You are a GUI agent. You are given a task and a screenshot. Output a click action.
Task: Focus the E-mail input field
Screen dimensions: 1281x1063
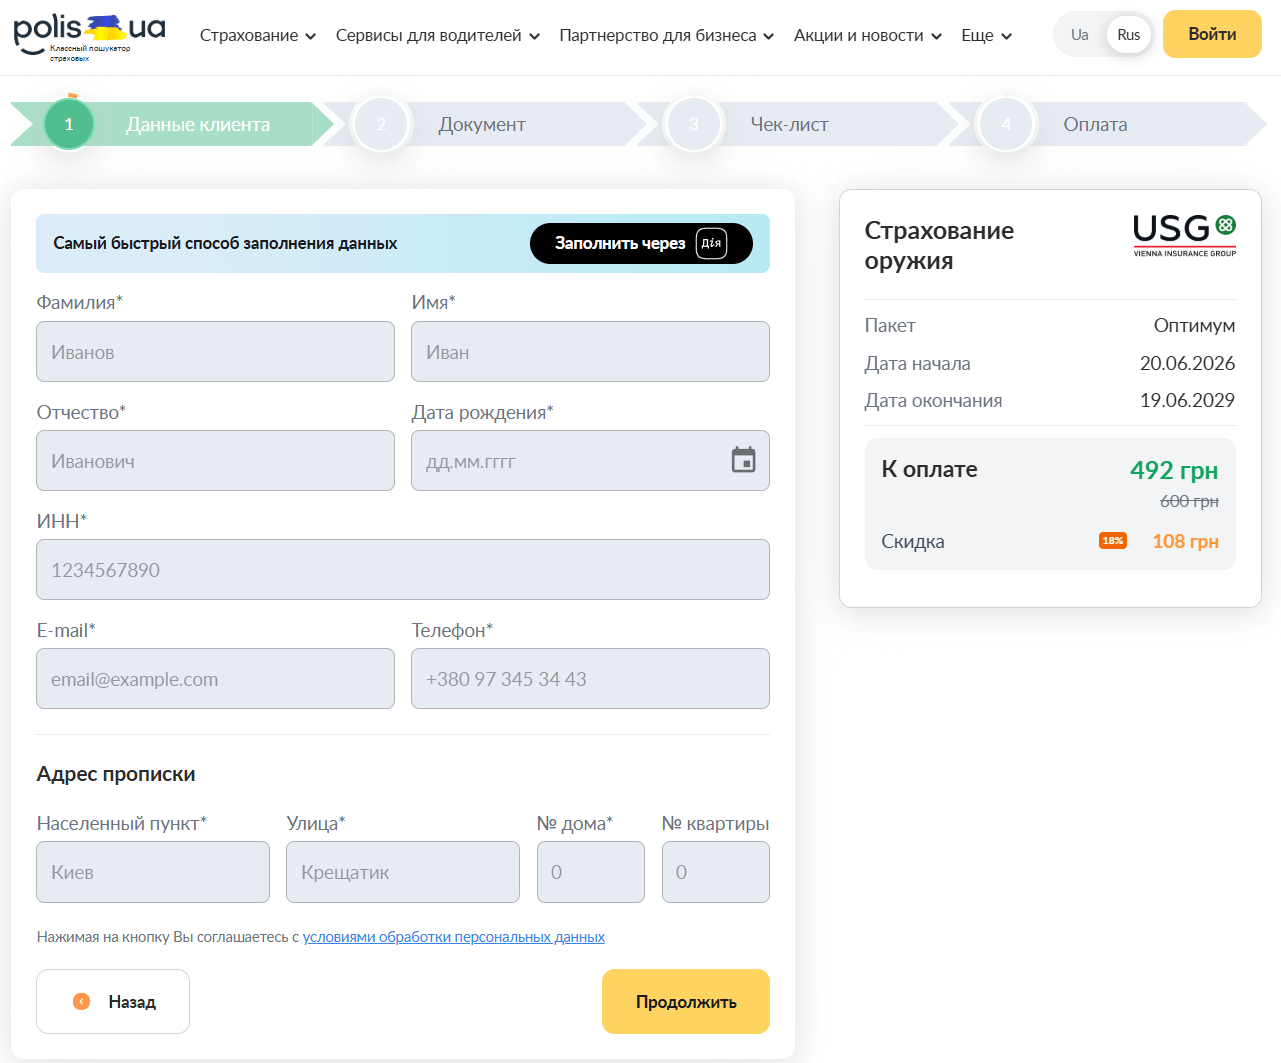pos(215,678)
